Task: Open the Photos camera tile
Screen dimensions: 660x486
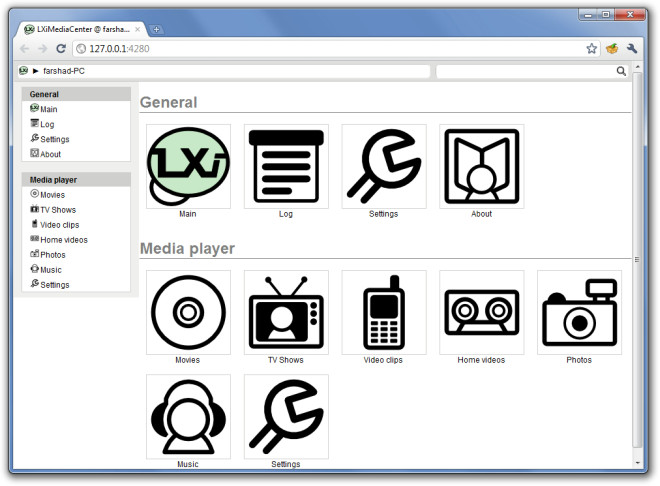Action: 579,312
